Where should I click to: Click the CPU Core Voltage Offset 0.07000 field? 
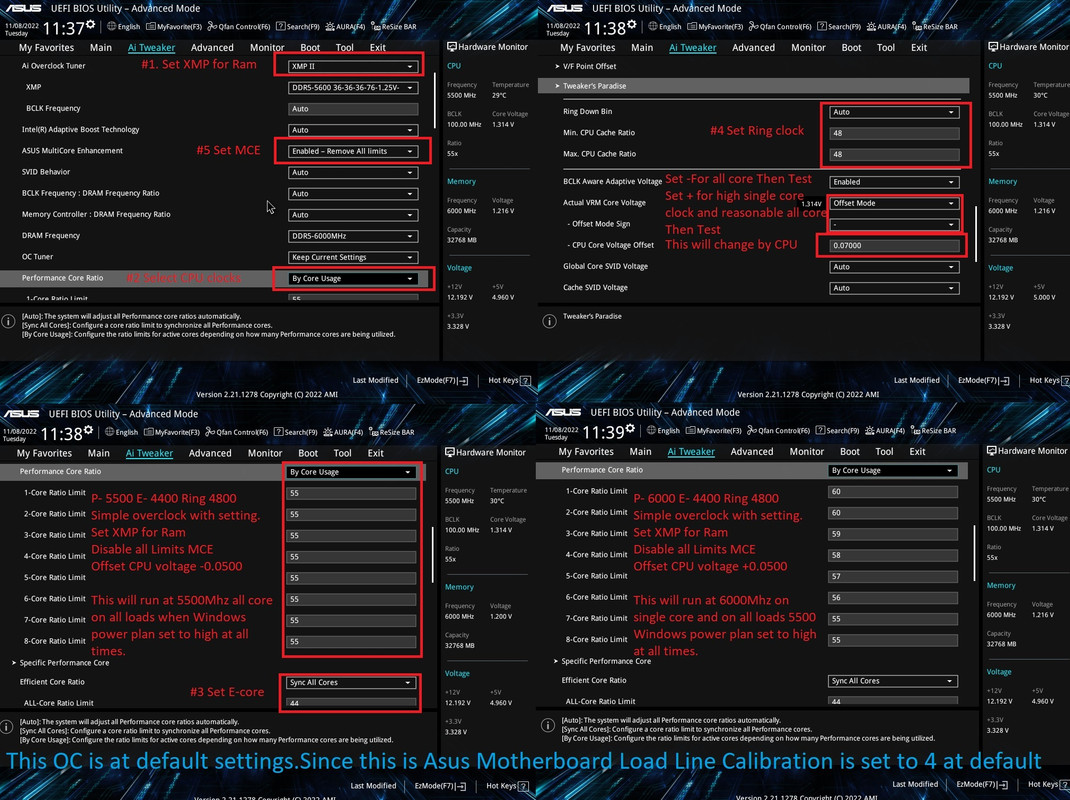pos(894,245)
